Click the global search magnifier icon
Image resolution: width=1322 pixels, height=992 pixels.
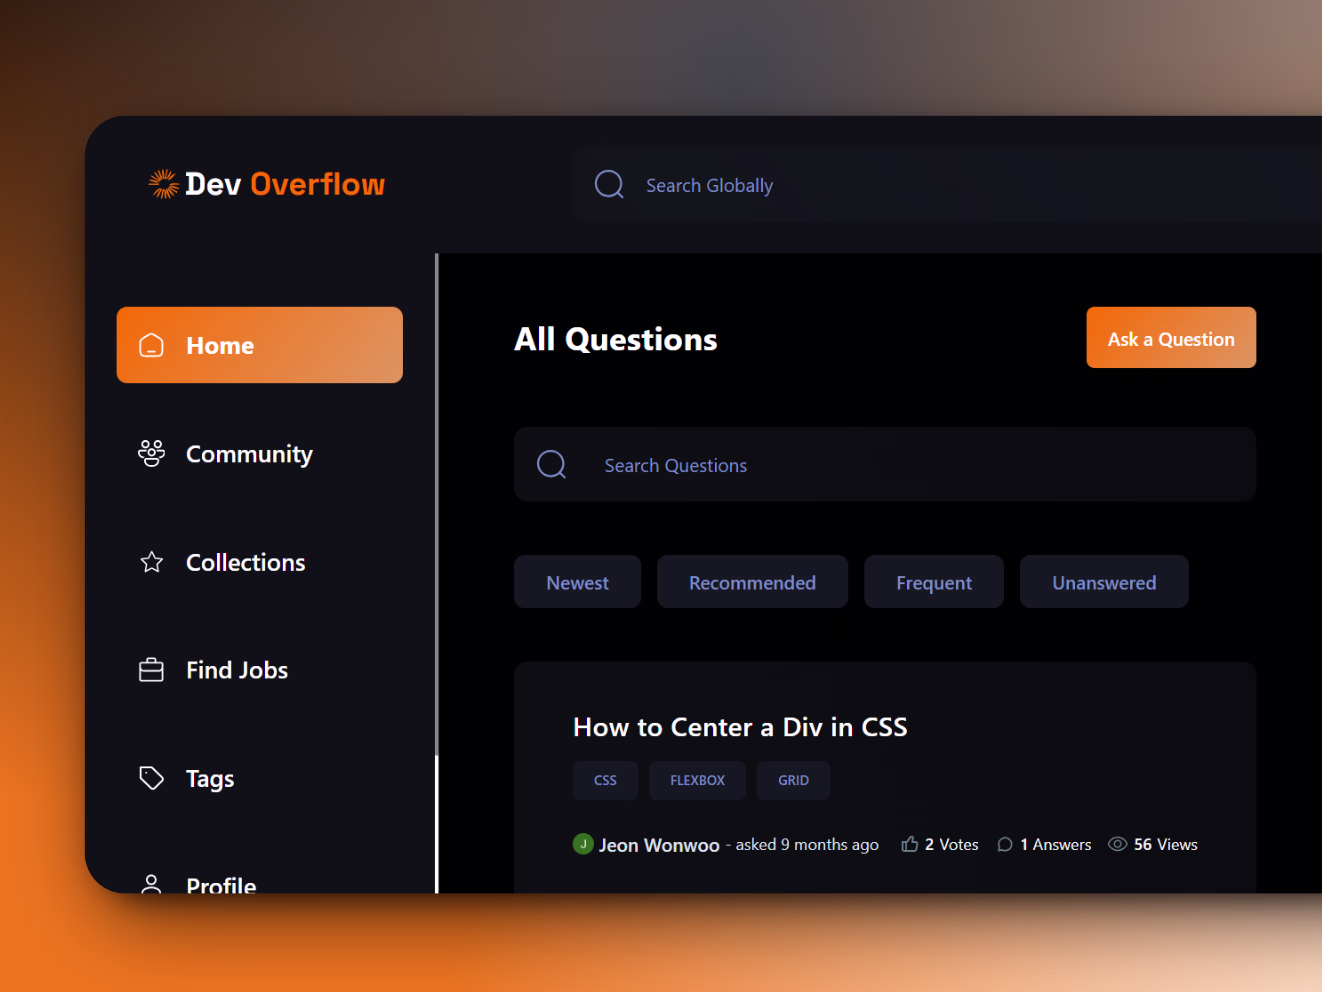pyautogui.click(x=609, y=184)
